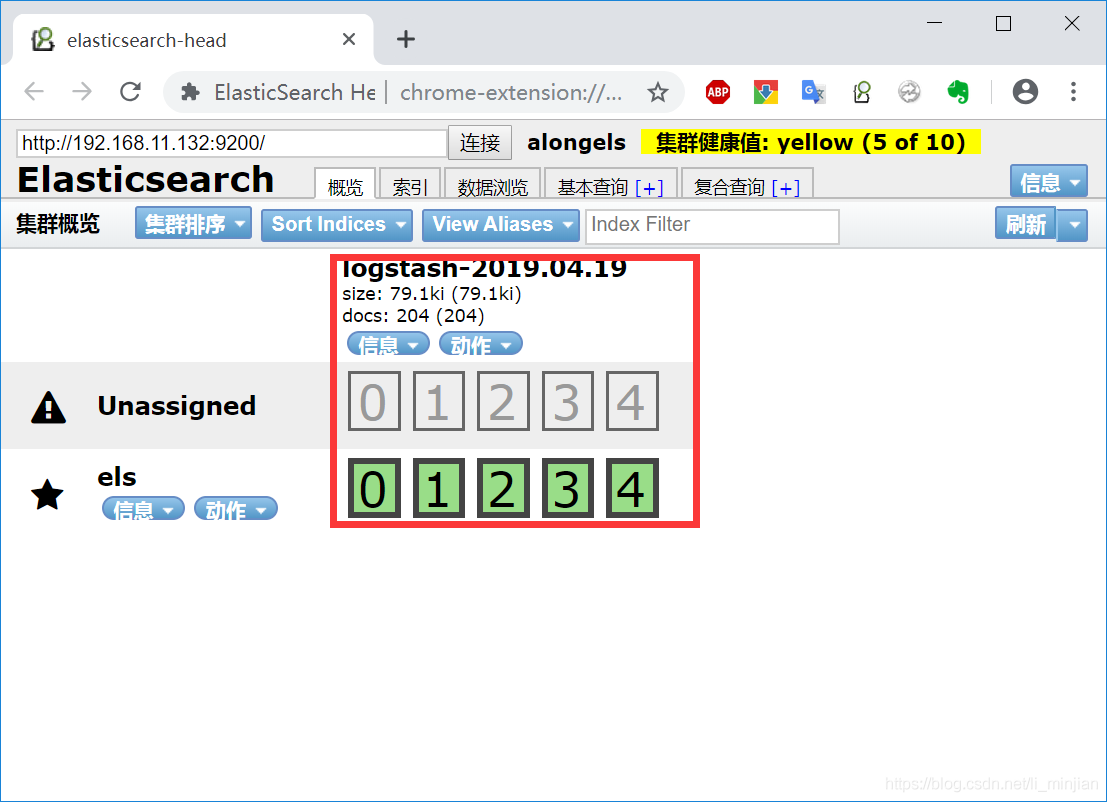Screen dimensions: 1107x802
Task: Select the elasticsearch-head browser tab
Action: pyautogui.click(x=193, y=40)
